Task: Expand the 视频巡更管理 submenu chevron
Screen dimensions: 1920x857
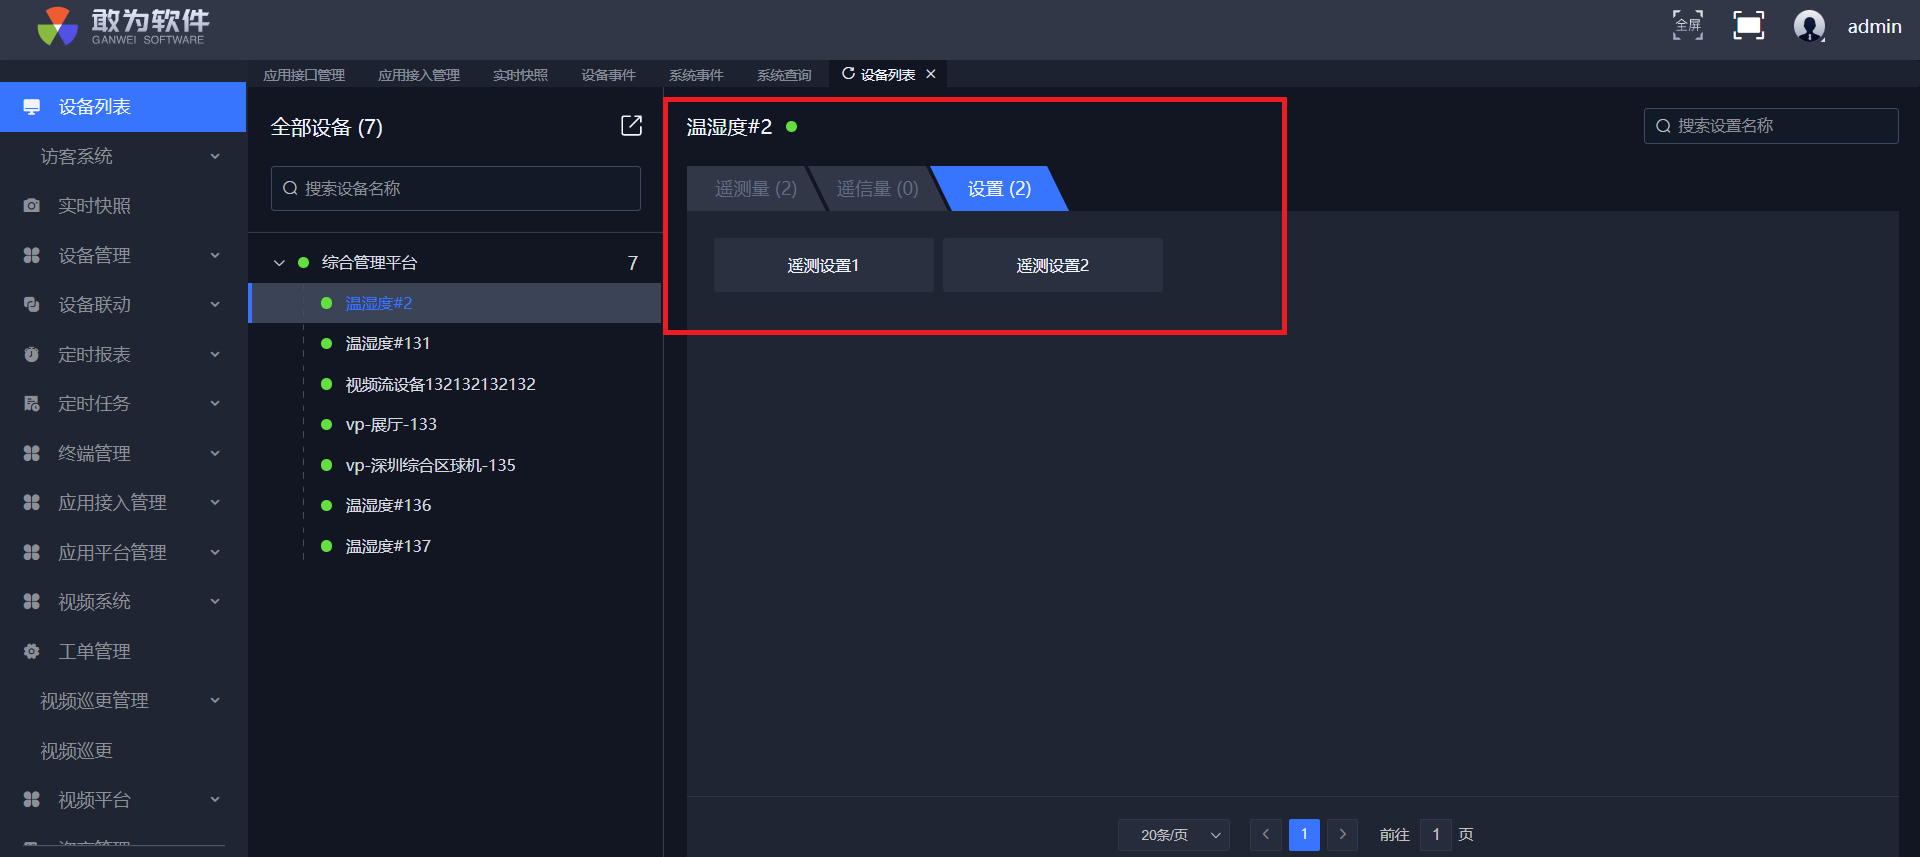Action: (x=215, y=701)
